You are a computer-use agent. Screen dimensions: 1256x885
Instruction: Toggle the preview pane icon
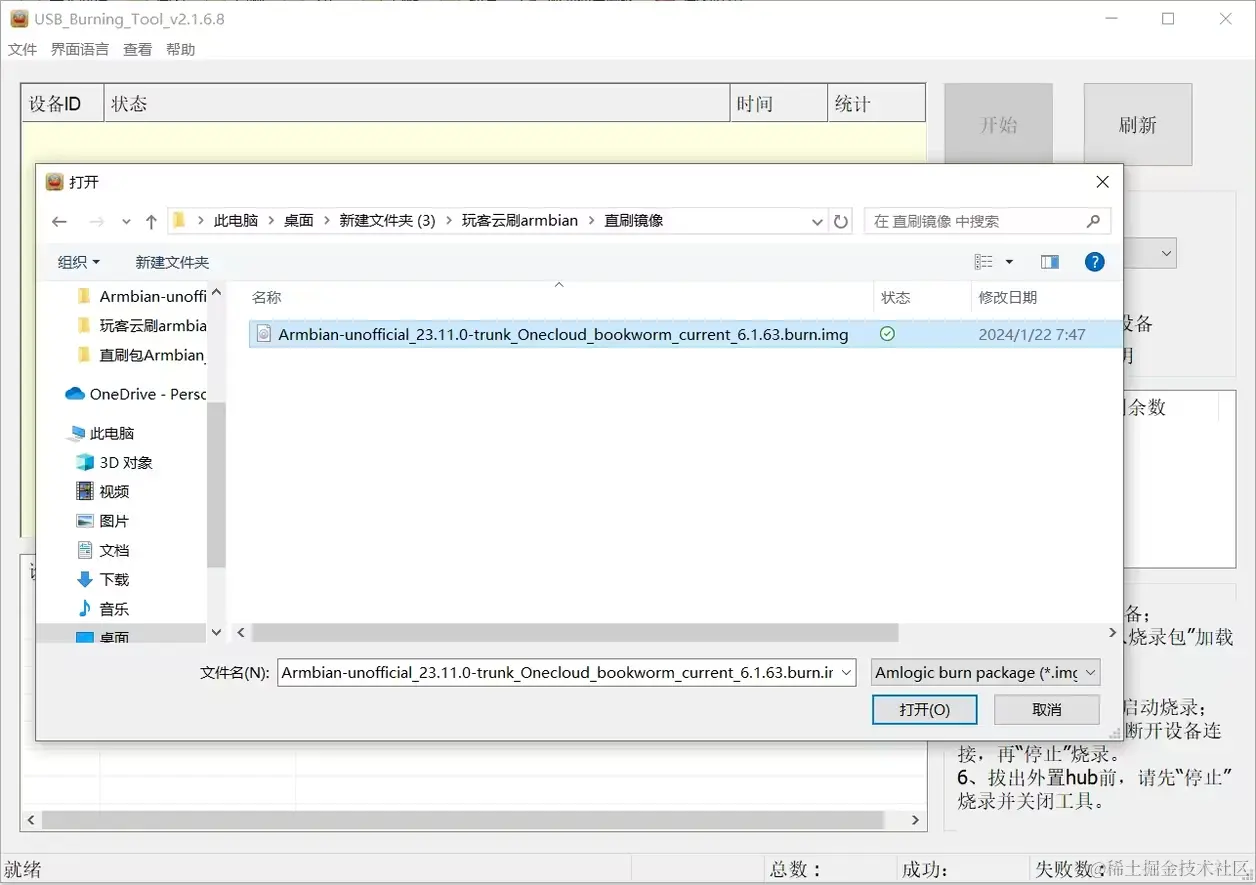tap(1050, 262)
